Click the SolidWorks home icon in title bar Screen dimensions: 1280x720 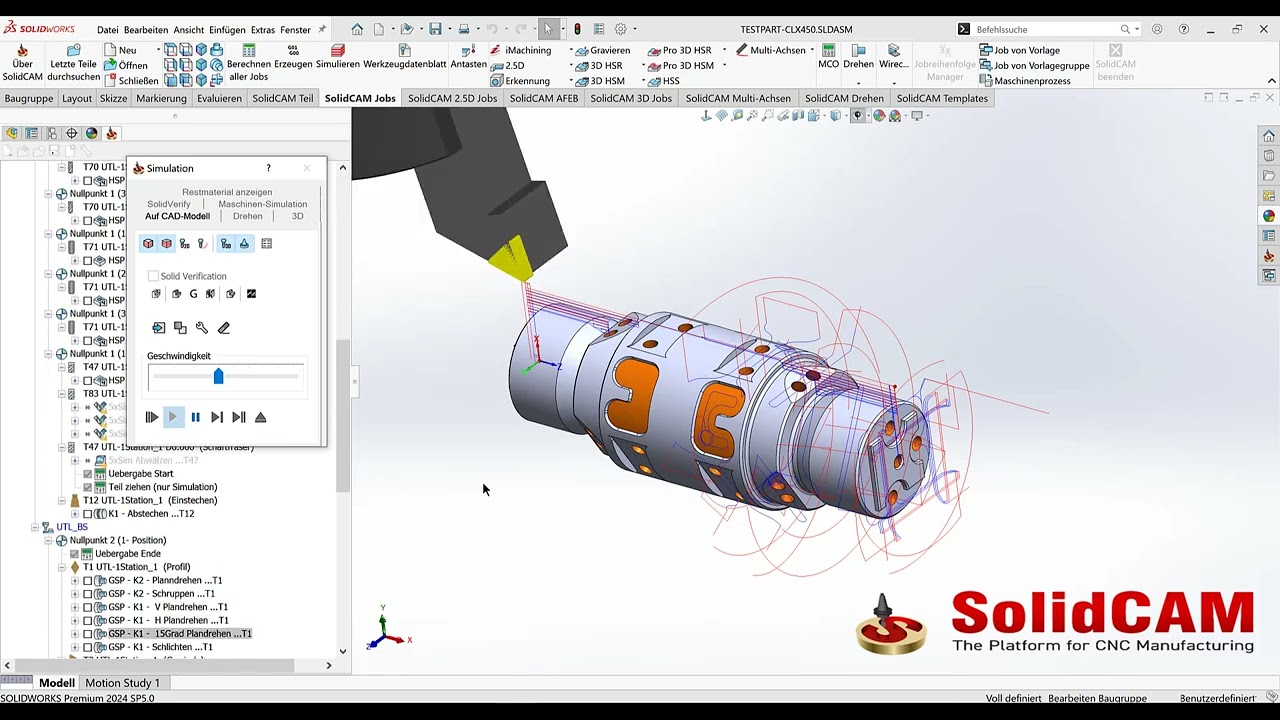pyautogui.click(x=357, y=29)
